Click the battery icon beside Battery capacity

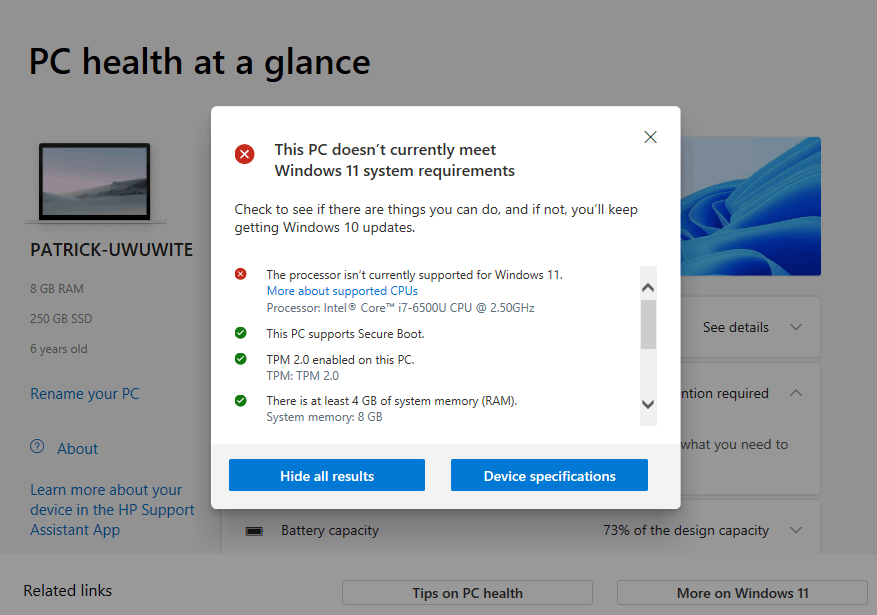click(254, 531)
